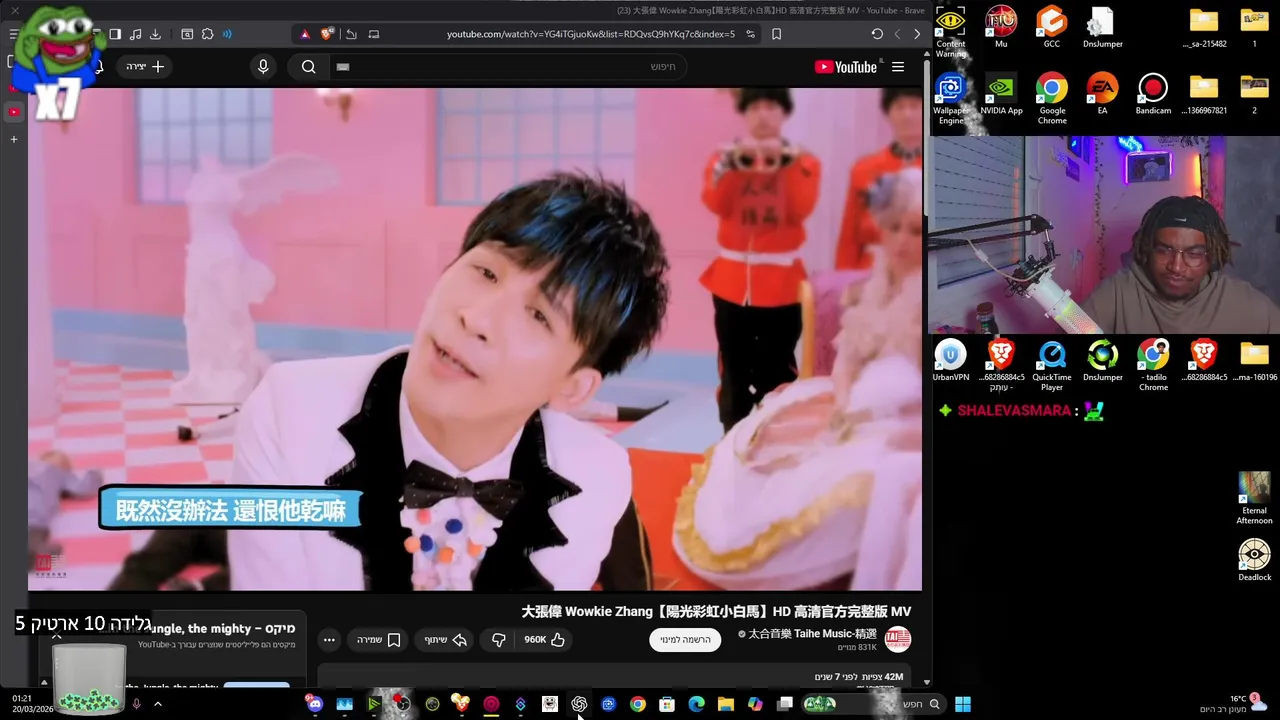Open the music note playlist icon
Viewport: 1280px width, 720px height.
click(x=135, y=34)
